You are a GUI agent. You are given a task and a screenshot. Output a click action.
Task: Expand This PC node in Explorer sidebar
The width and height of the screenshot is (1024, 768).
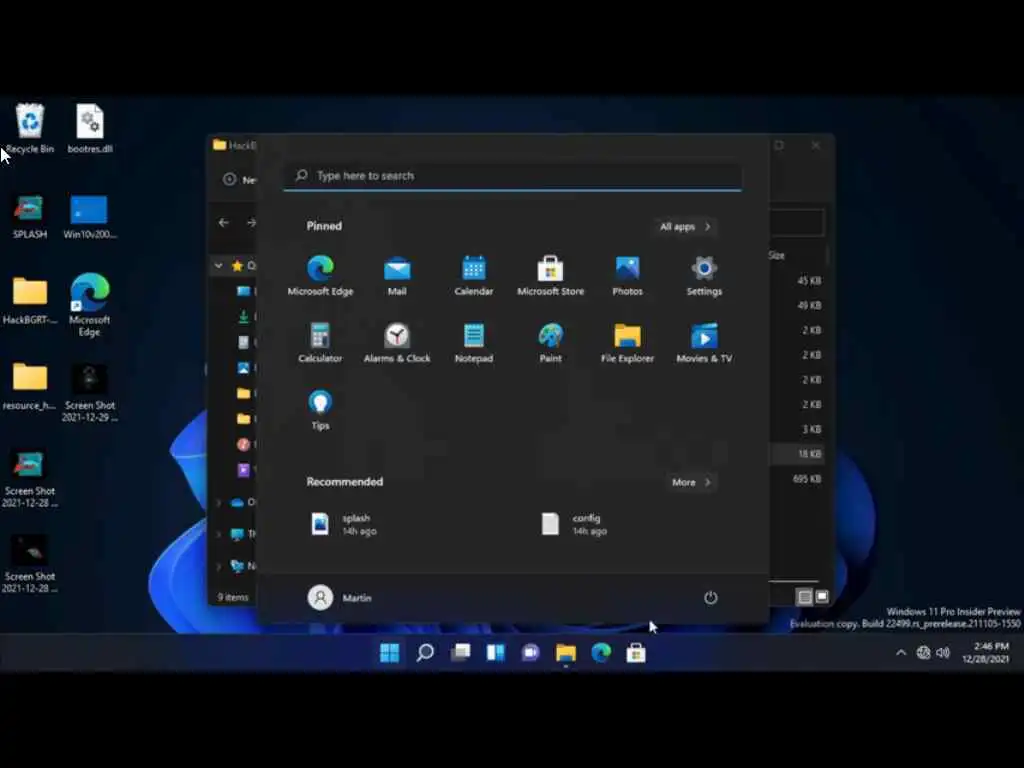(x=219, y=534)
